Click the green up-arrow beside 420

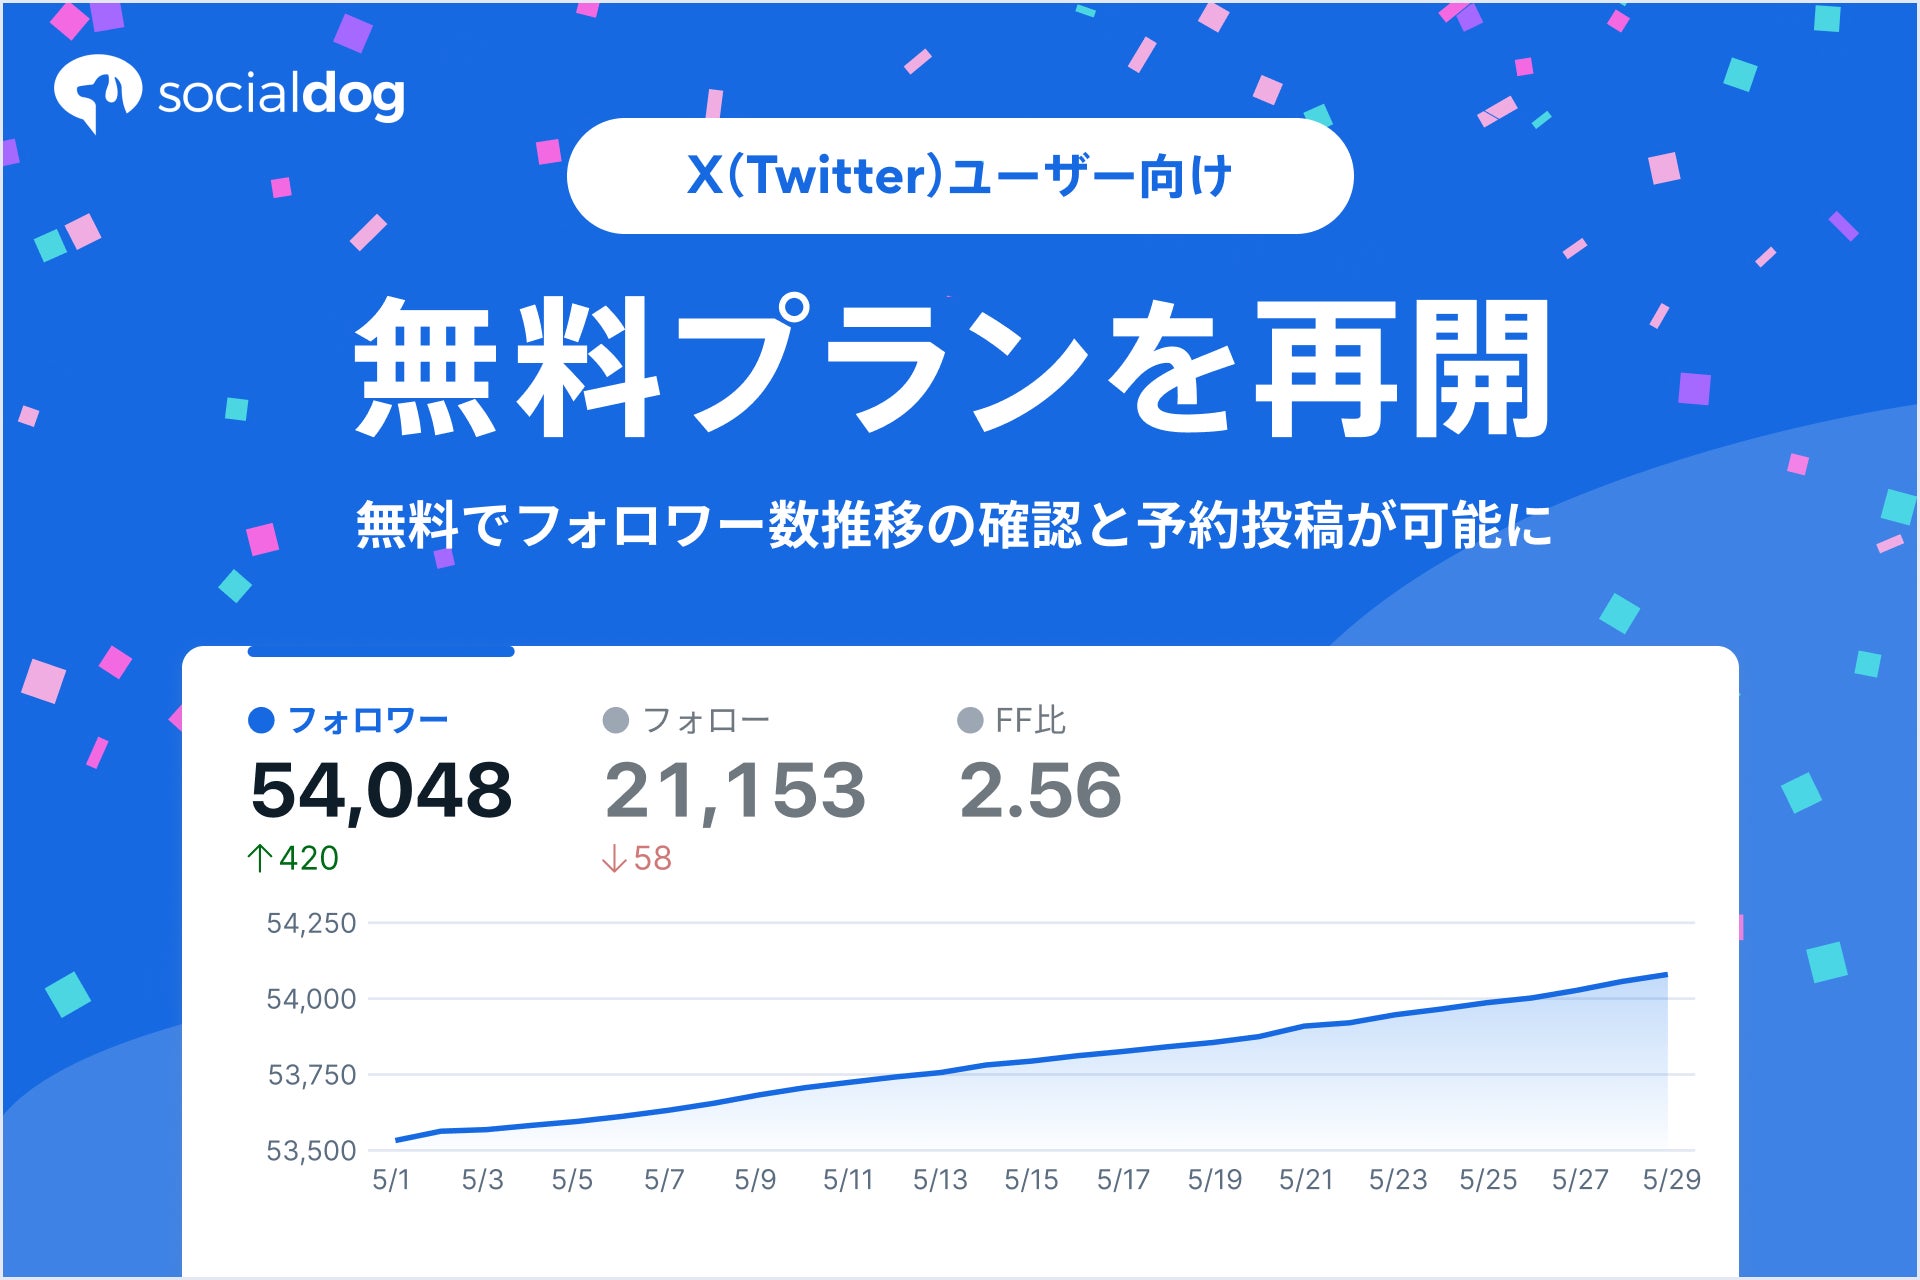coord(260,858)
